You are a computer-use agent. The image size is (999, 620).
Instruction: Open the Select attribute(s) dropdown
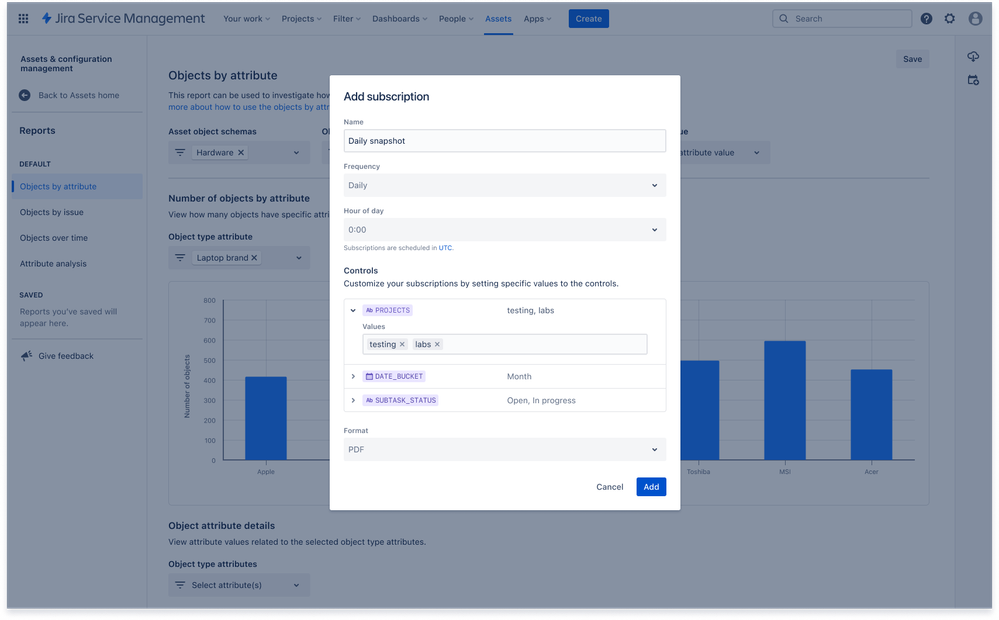[x=239, y=585]
